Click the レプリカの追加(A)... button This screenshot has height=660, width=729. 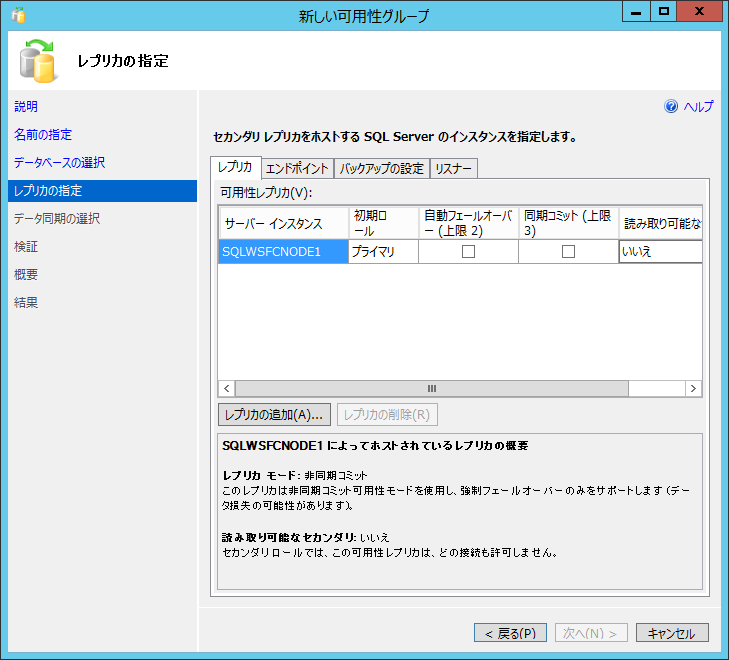pos(274,414)
